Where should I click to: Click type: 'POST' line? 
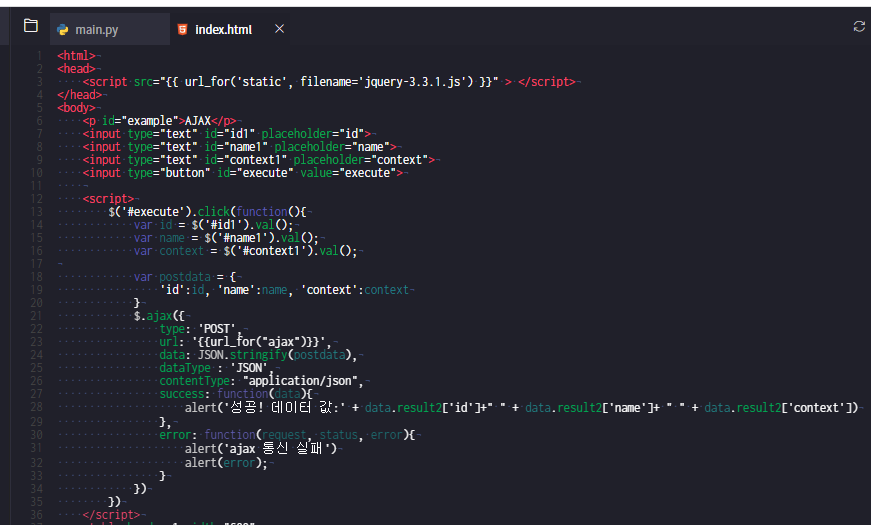[201, 329]
